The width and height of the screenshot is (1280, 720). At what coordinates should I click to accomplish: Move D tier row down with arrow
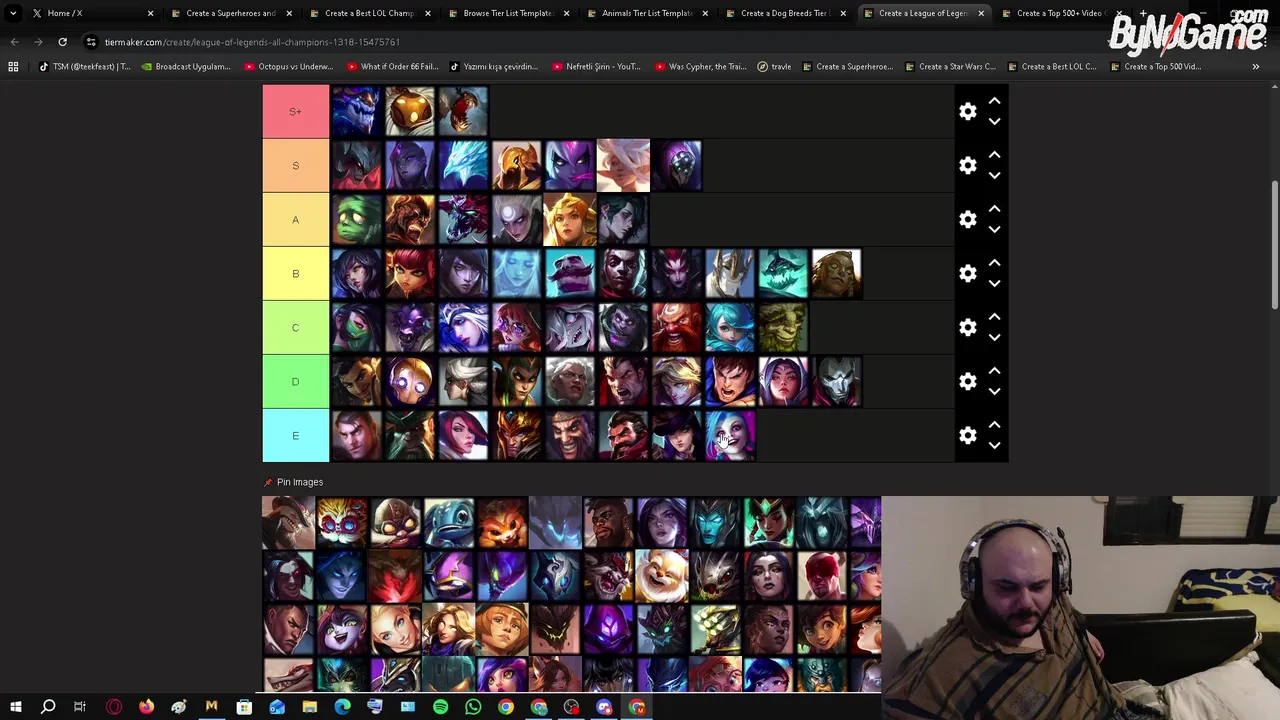[994, 391]
